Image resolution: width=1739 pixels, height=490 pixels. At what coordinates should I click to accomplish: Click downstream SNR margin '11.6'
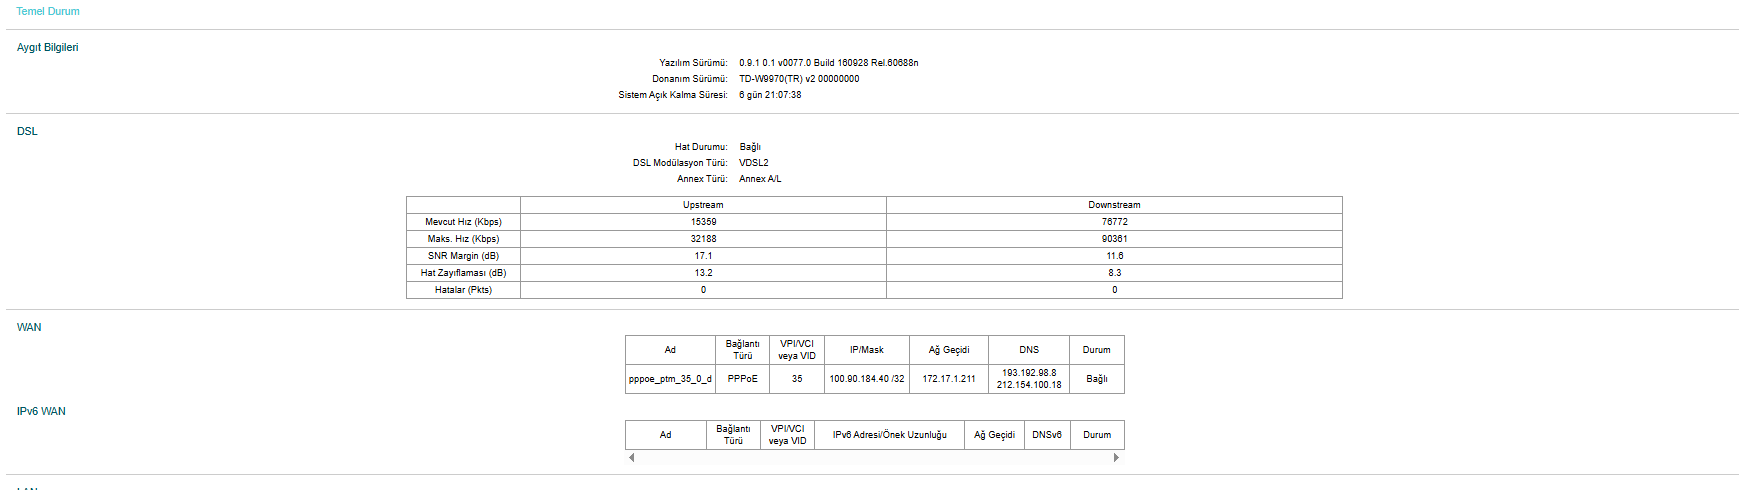(1114, 256)
